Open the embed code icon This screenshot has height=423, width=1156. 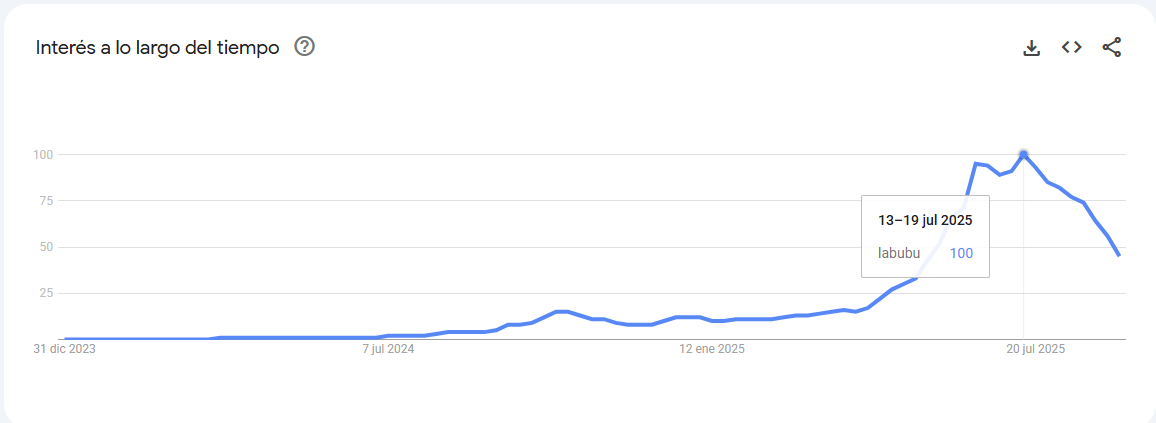click(x=1071, y=47)
